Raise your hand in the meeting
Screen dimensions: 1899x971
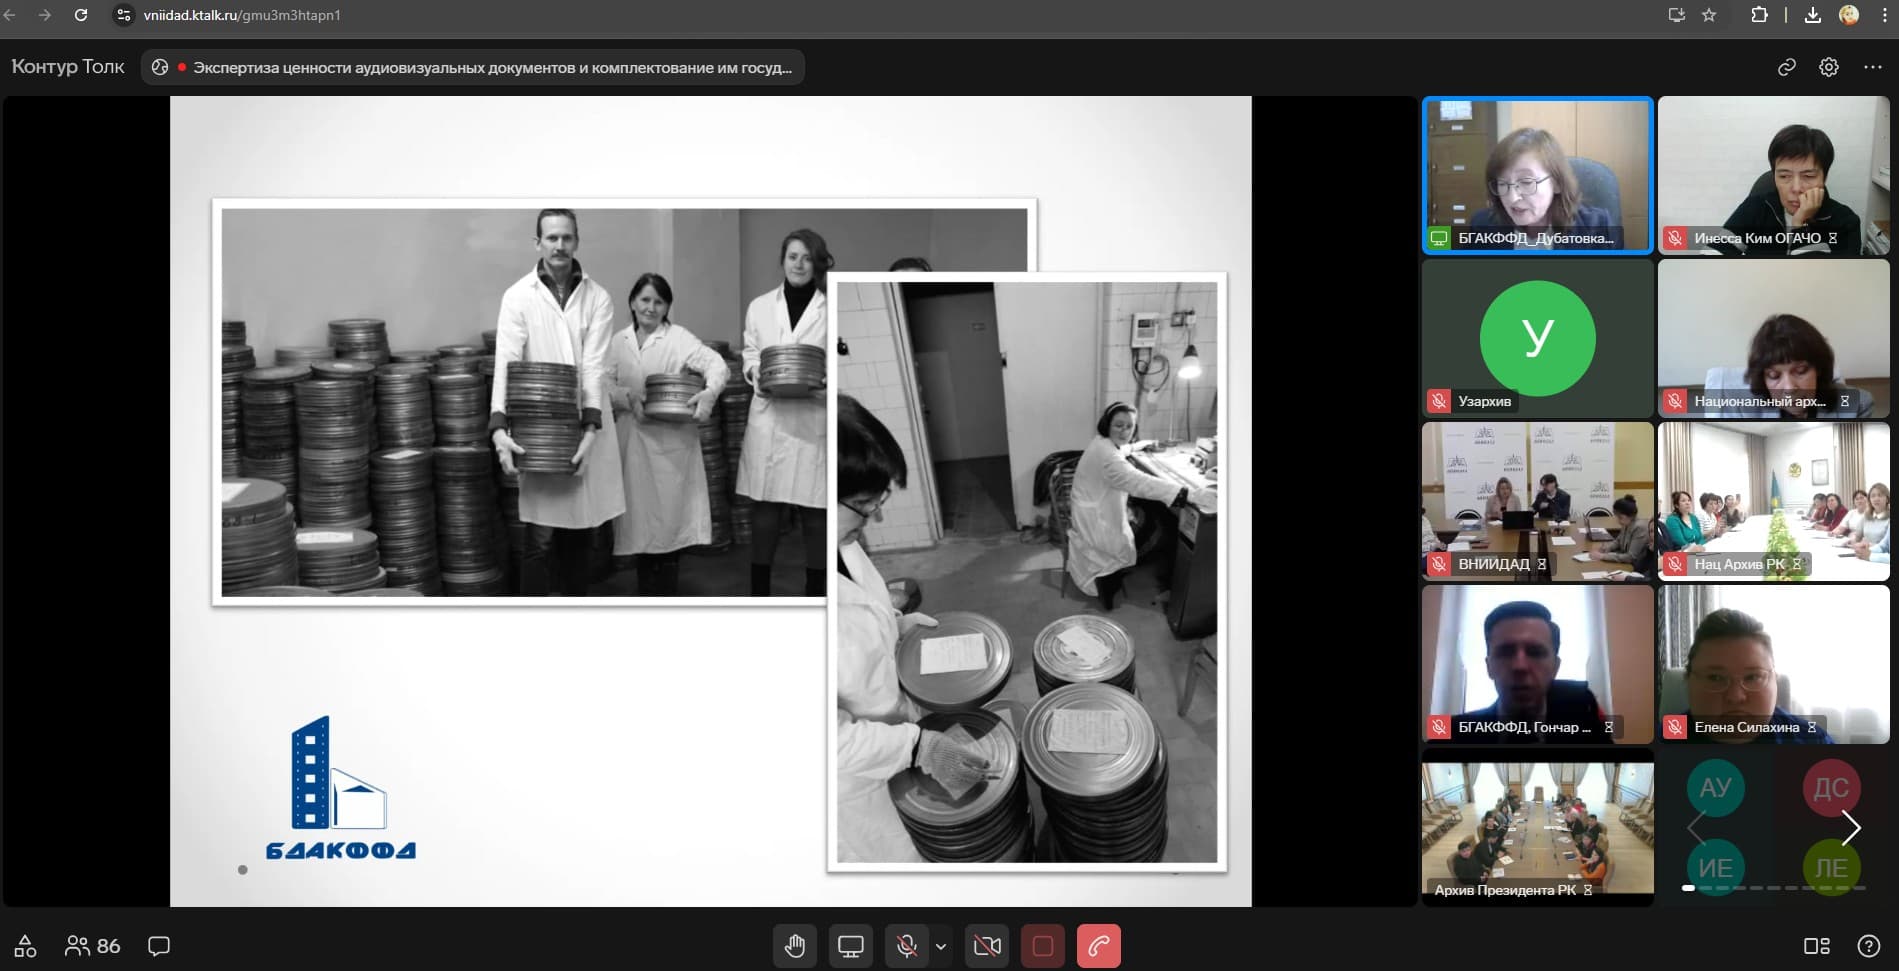(795, 946)
